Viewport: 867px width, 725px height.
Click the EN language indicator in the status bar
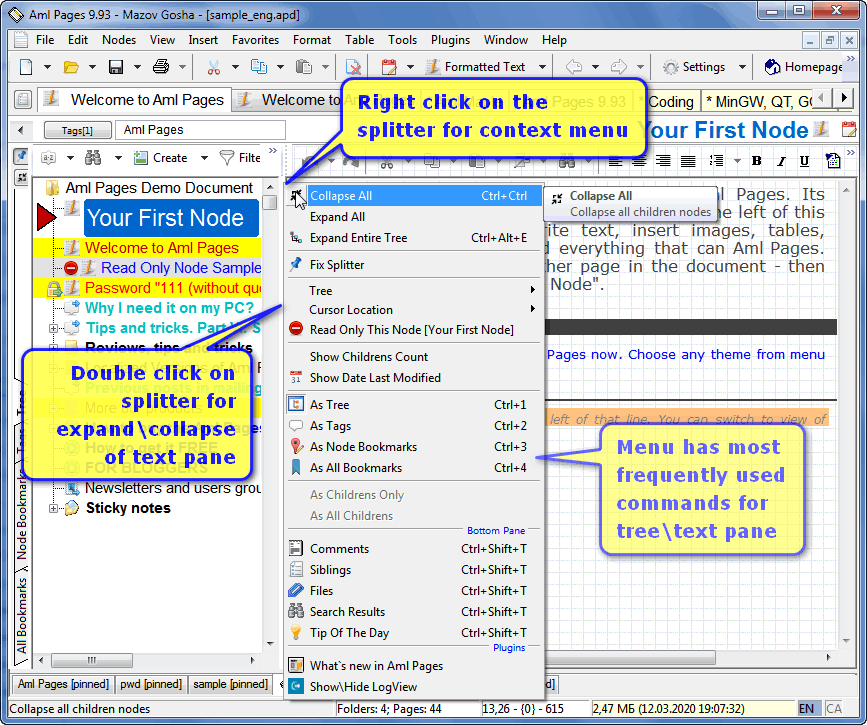[807, 708]
